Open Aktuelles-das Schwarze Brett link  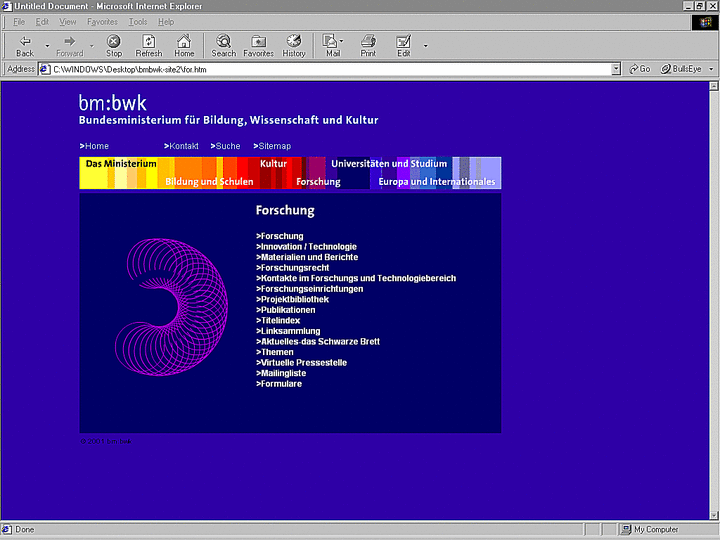pos(318,342)
